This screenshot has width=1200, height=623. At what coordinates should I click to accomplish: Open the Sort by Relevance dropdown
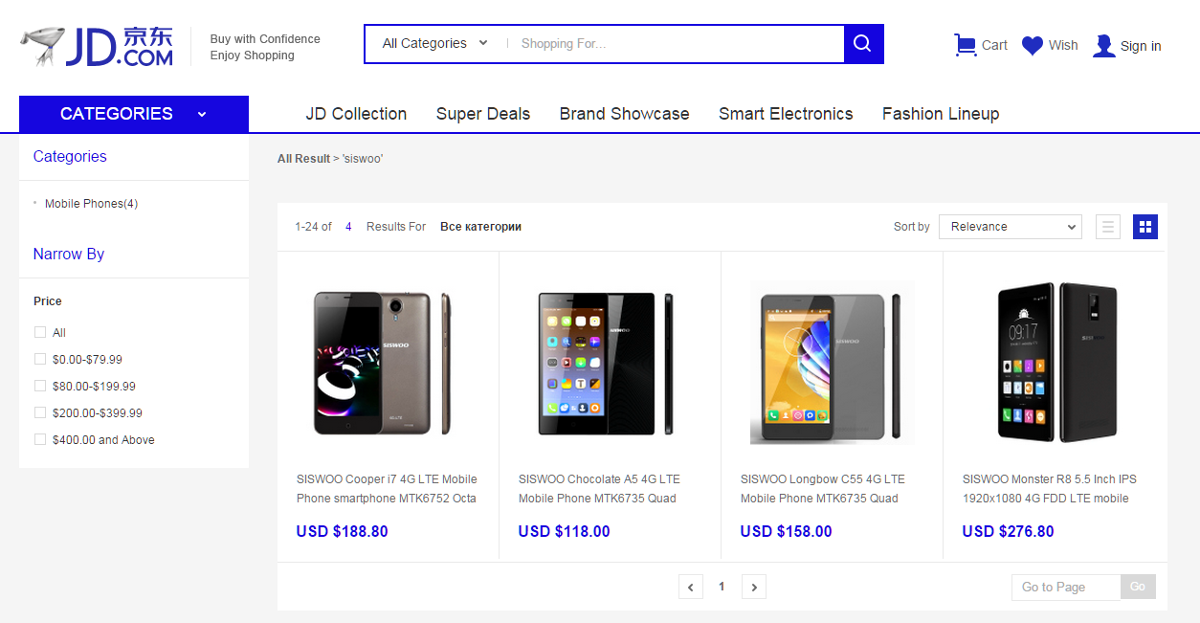coord(1010,227)
